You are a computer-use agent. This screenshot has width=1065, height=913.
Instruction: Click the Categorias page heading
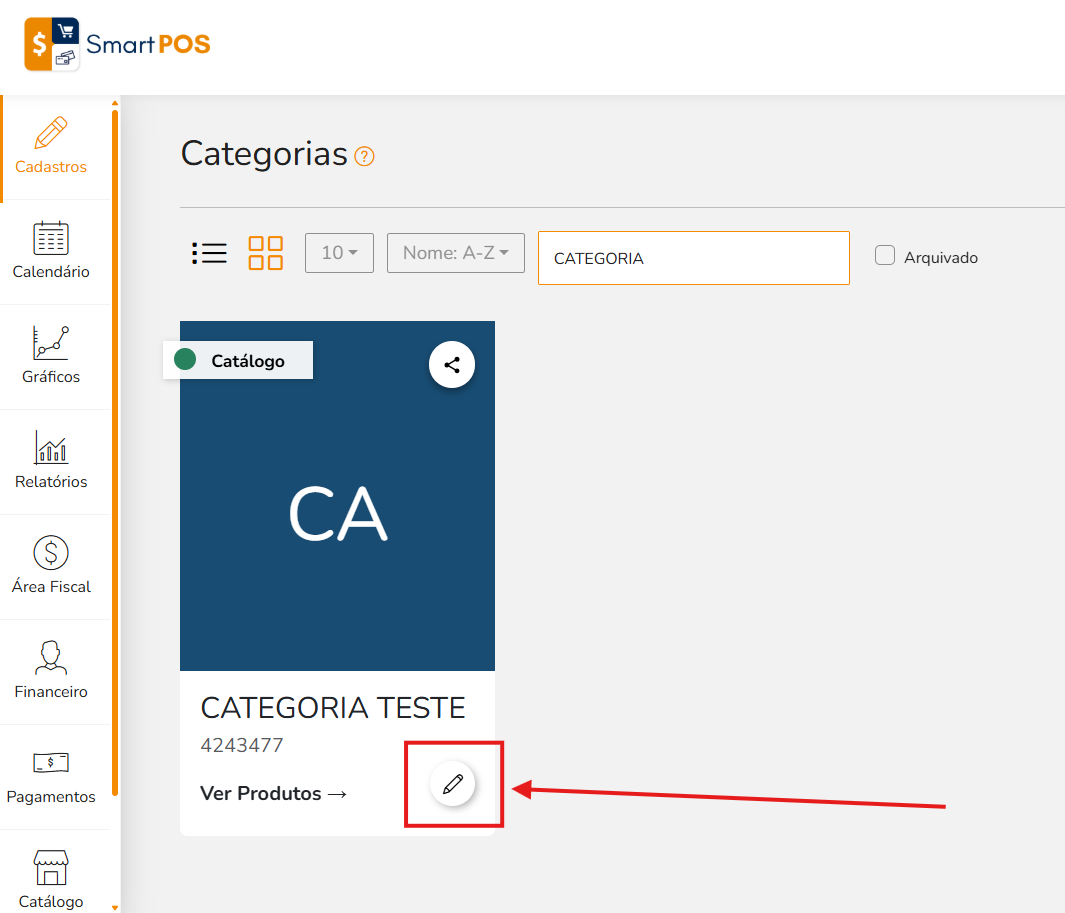tap(264, 154)
